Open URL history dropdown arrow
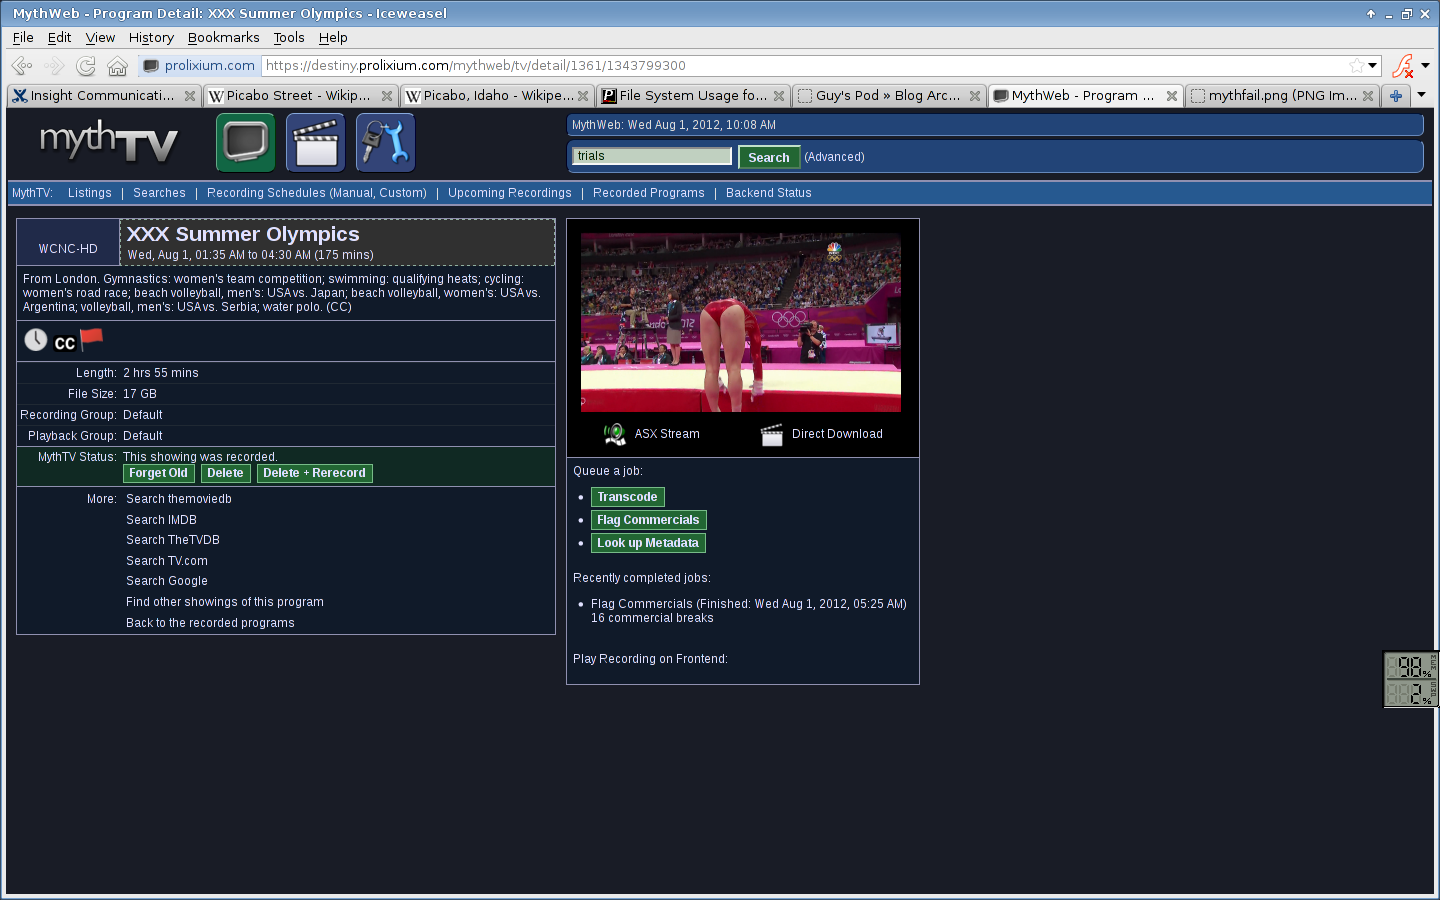1440x900 pixels. tap(1373, 65)
